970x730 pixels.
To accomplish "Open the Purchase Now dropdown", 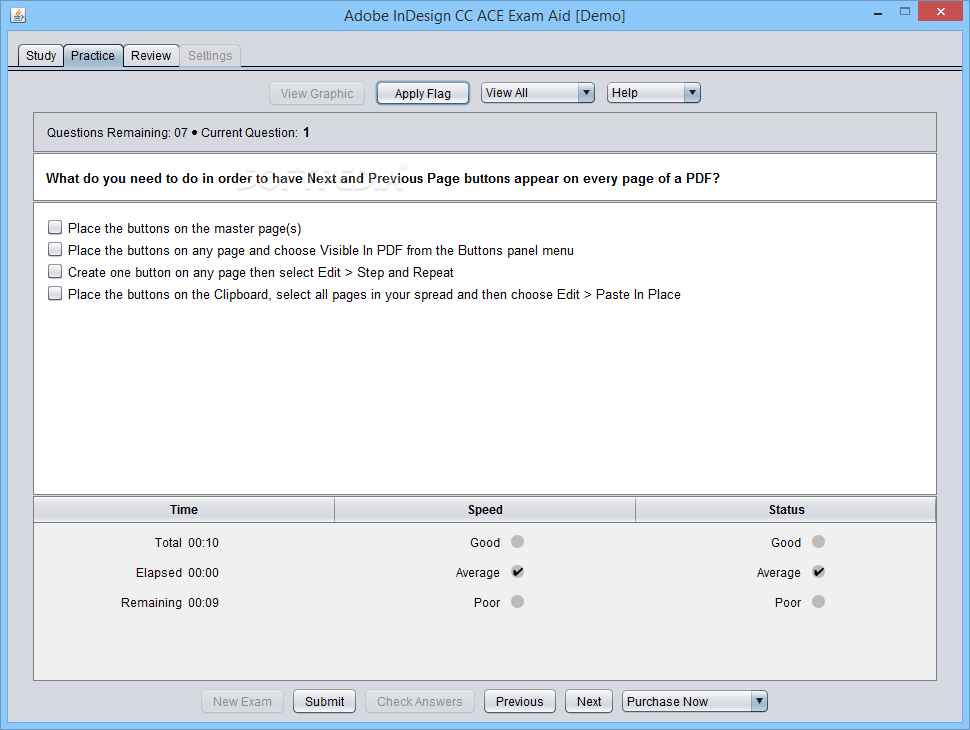I will point(695,702).
